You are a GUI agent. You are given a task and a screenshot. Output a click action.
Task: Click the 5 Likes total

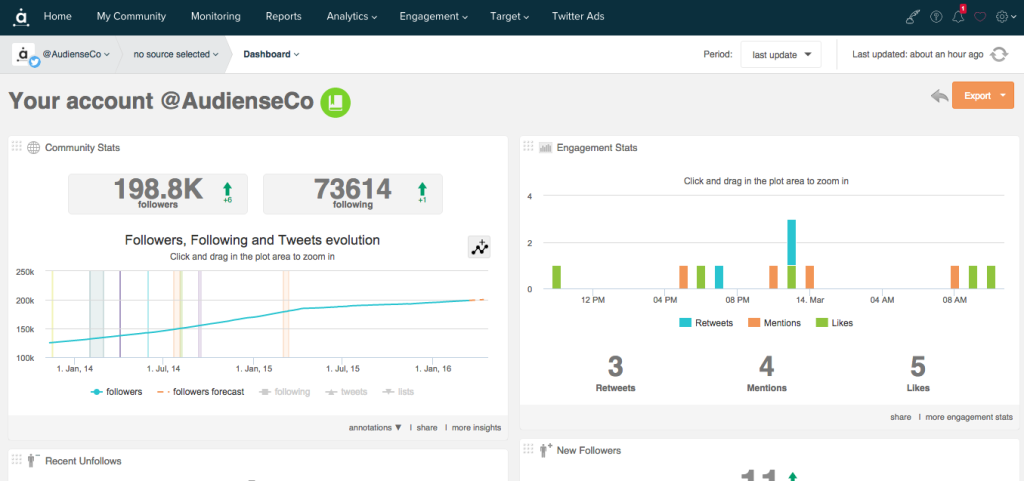(x=918, y=373)
